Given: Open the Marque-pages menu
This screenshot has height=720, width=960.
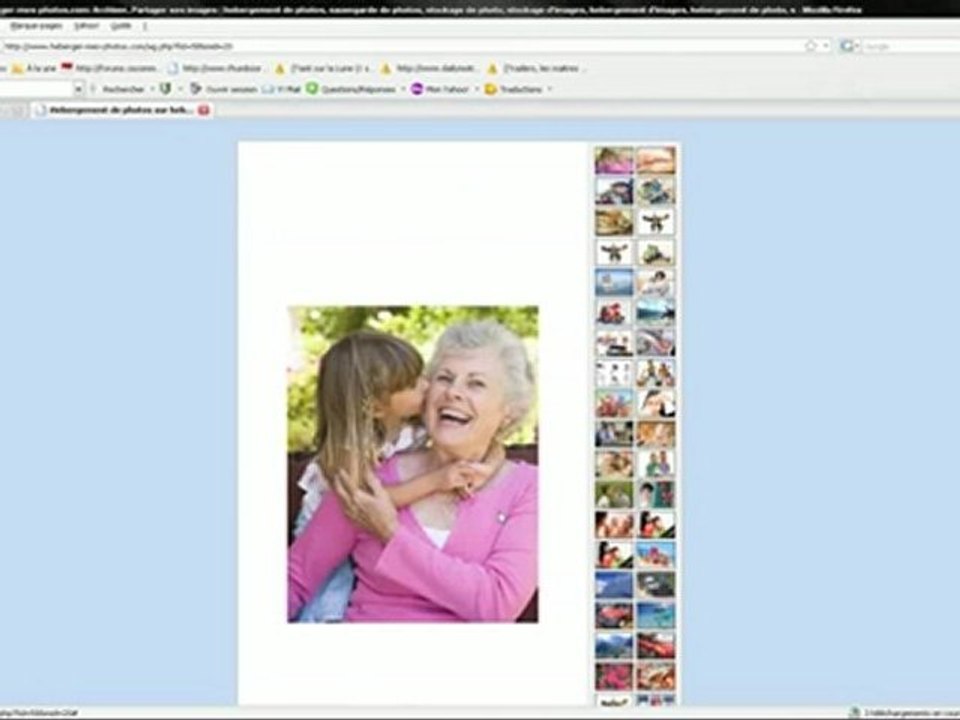Looking at the screenshot, I should point(36,26).
